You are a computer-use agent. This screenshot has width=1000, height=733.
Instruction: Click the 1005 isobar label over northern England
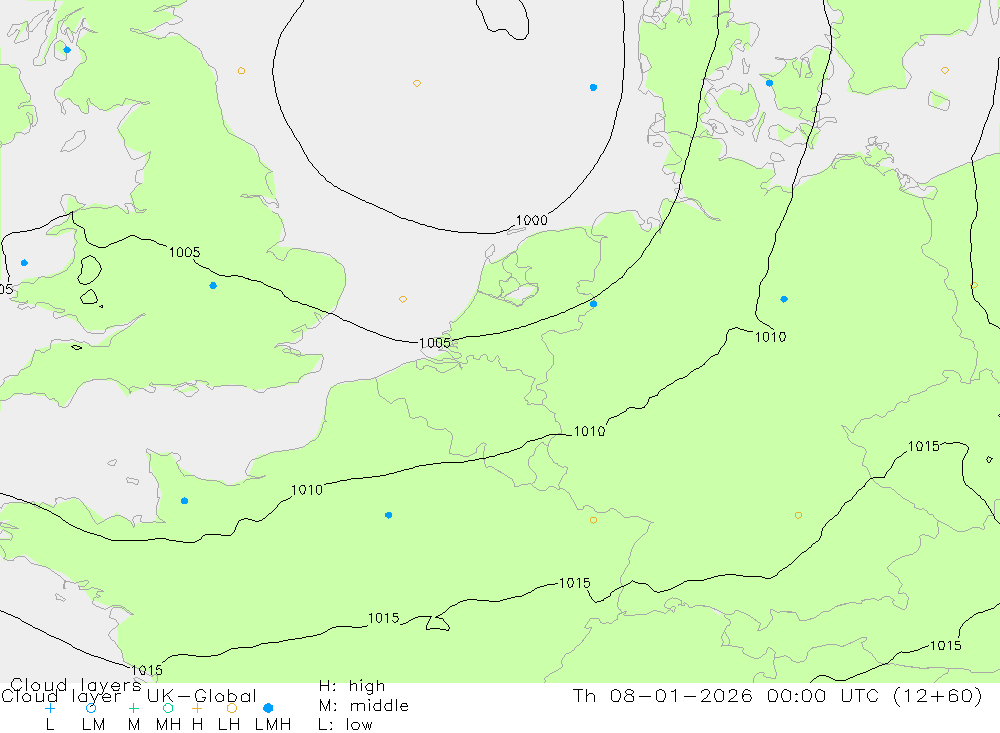point(184,253)
